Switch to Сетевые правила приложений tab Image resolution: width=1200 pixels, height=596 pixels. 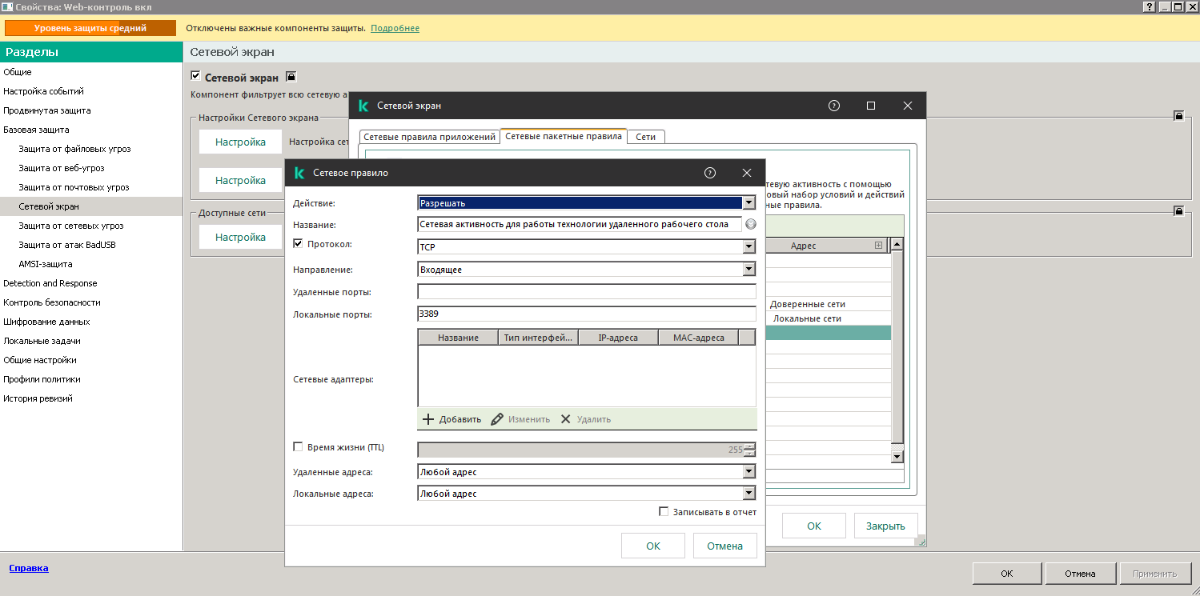pyautogui.click(x=429, y=136)
